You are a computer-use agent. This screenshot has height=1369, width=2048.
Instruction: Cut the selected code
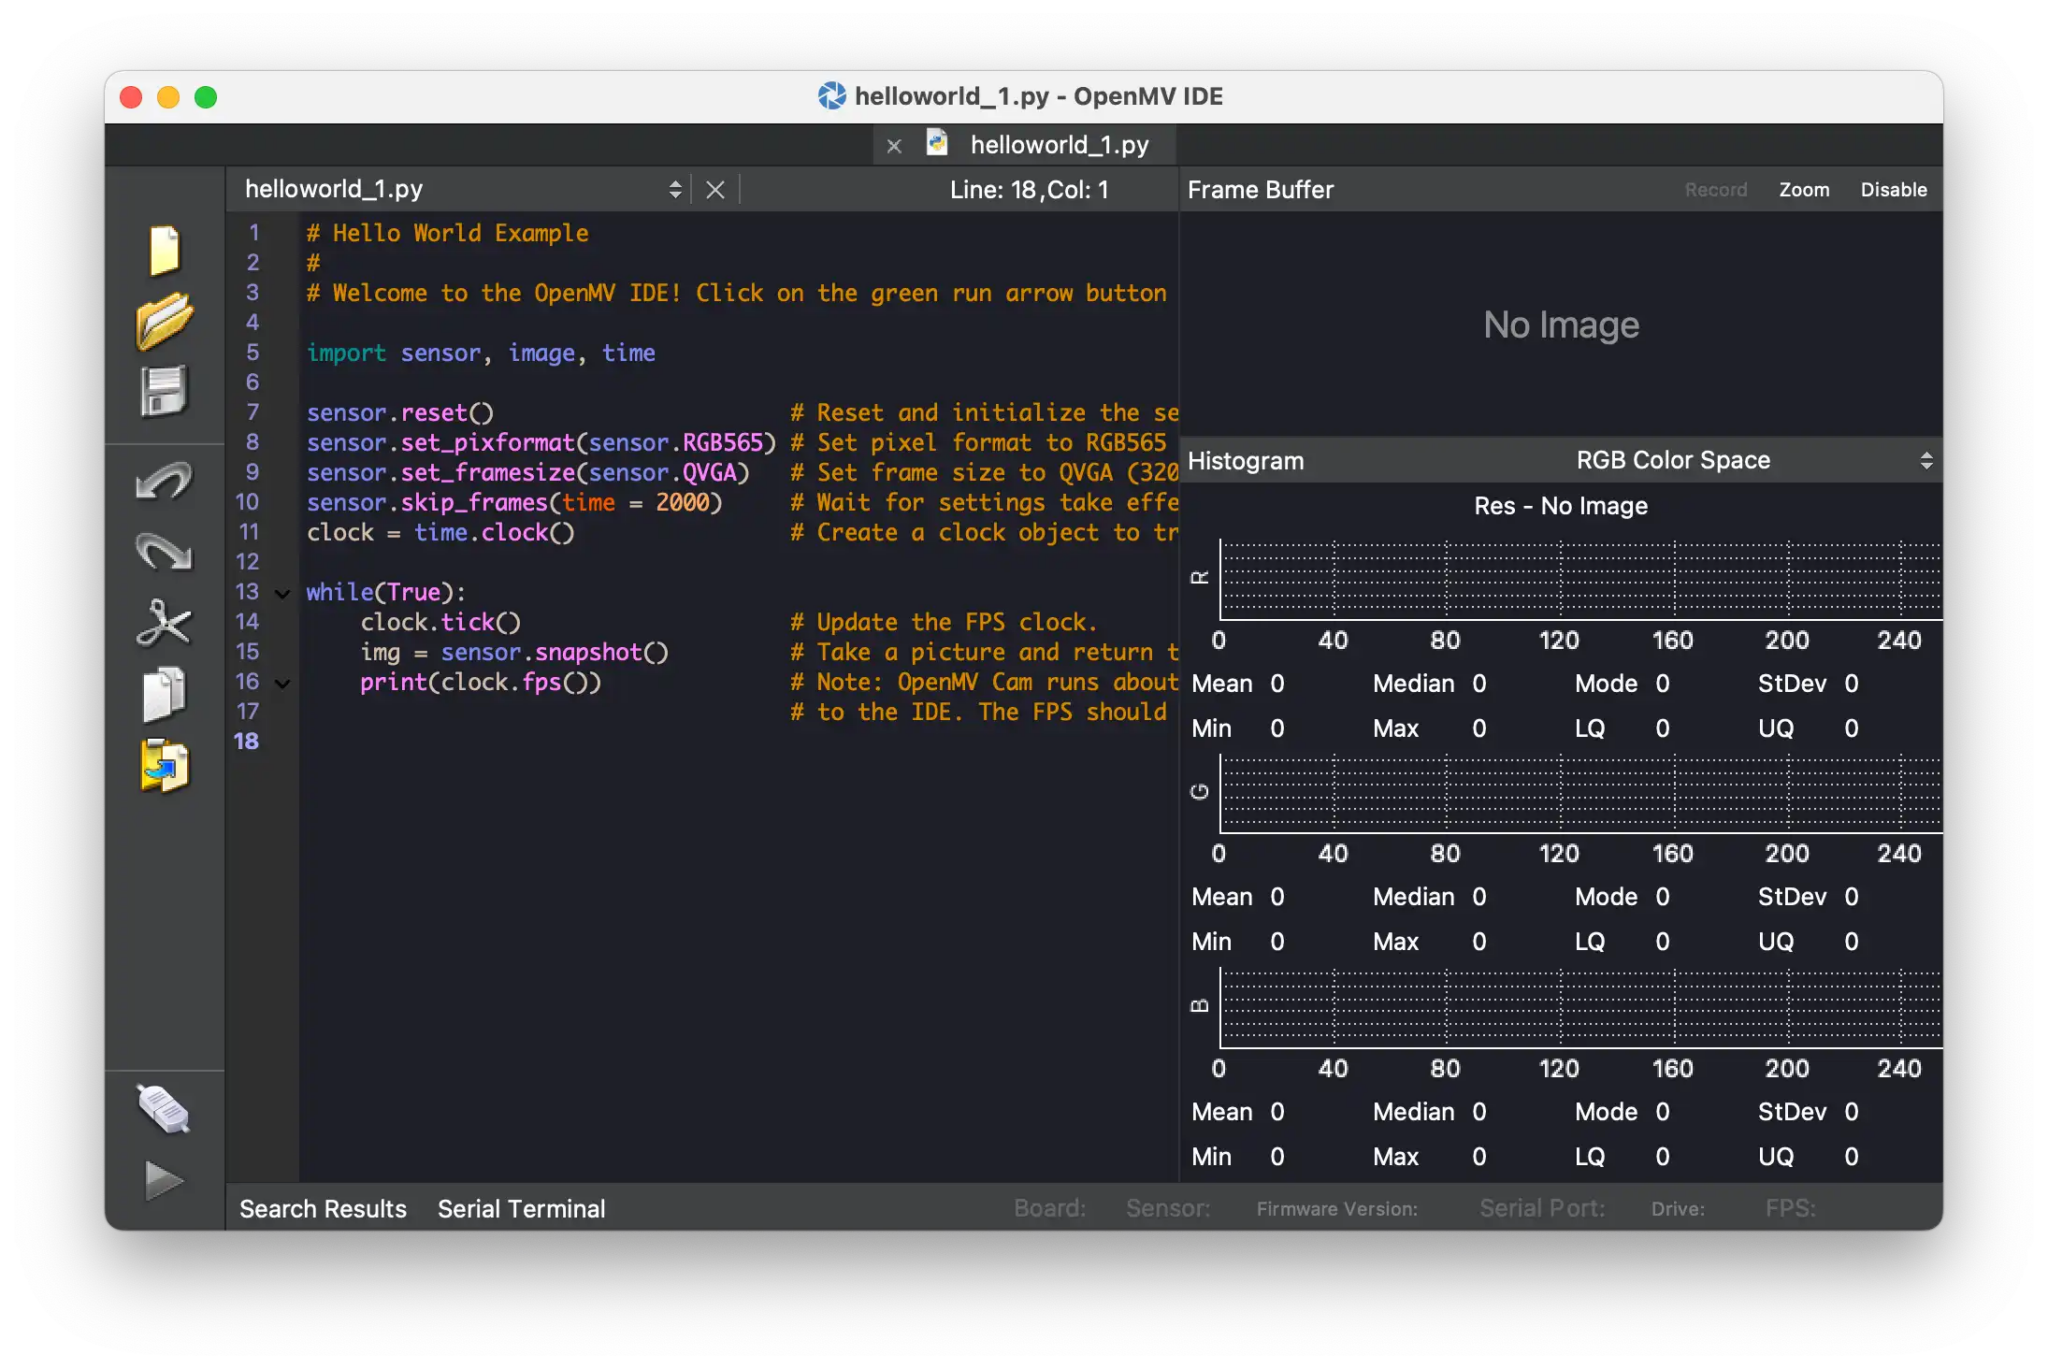pos(163,623)
